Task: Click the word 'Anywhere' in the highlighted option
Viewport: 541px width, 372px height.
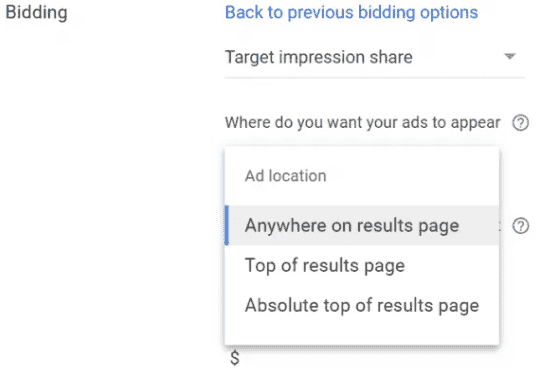Action: (x=285, y=226)
